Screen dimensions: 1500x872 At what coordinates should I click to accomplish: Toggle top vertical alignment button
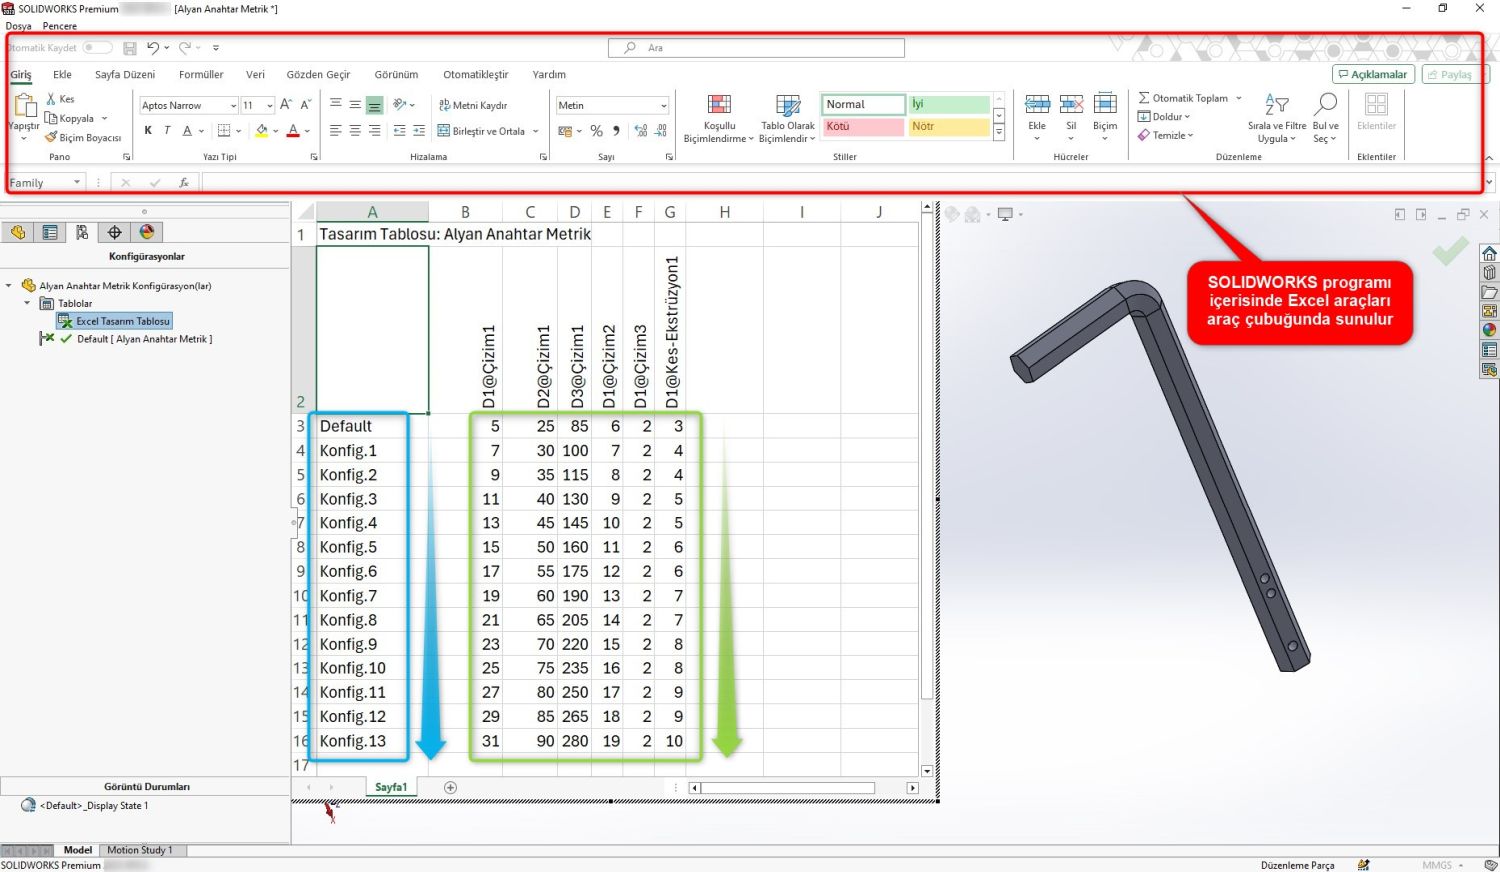point(336,105)
